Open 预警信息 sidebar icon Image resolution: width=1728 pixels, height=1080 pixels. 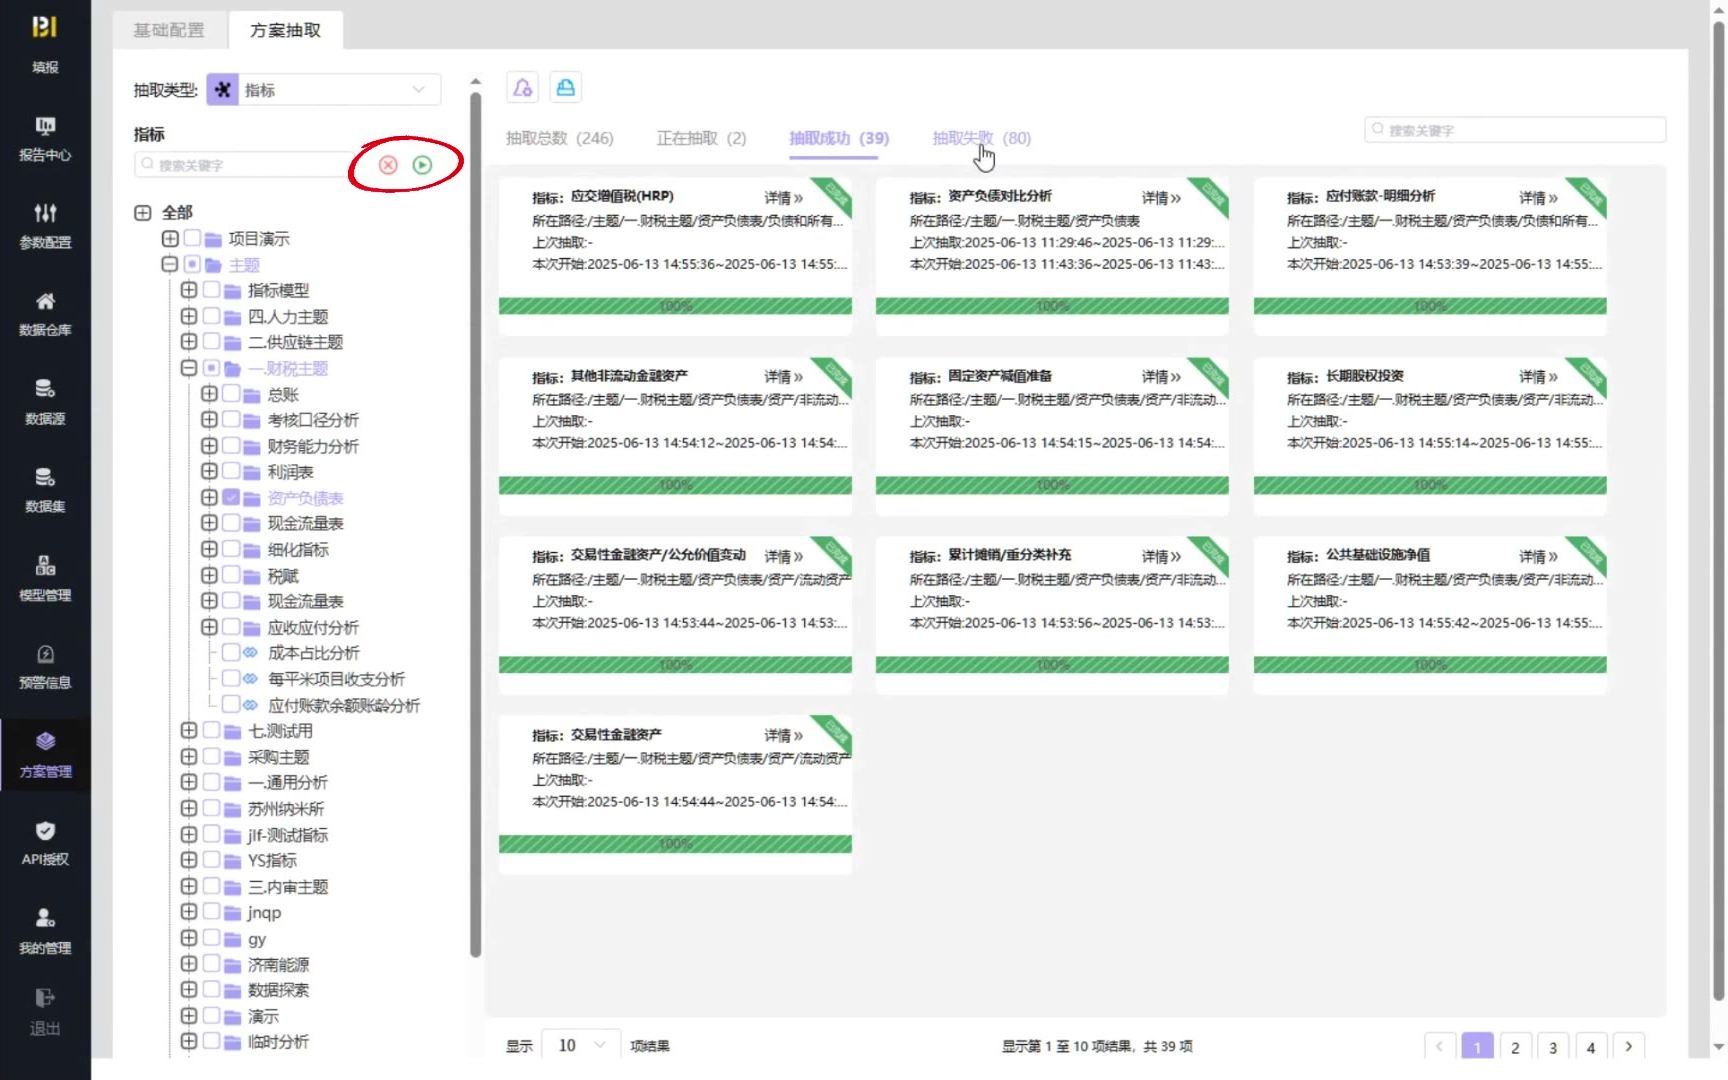pos(45,666)
